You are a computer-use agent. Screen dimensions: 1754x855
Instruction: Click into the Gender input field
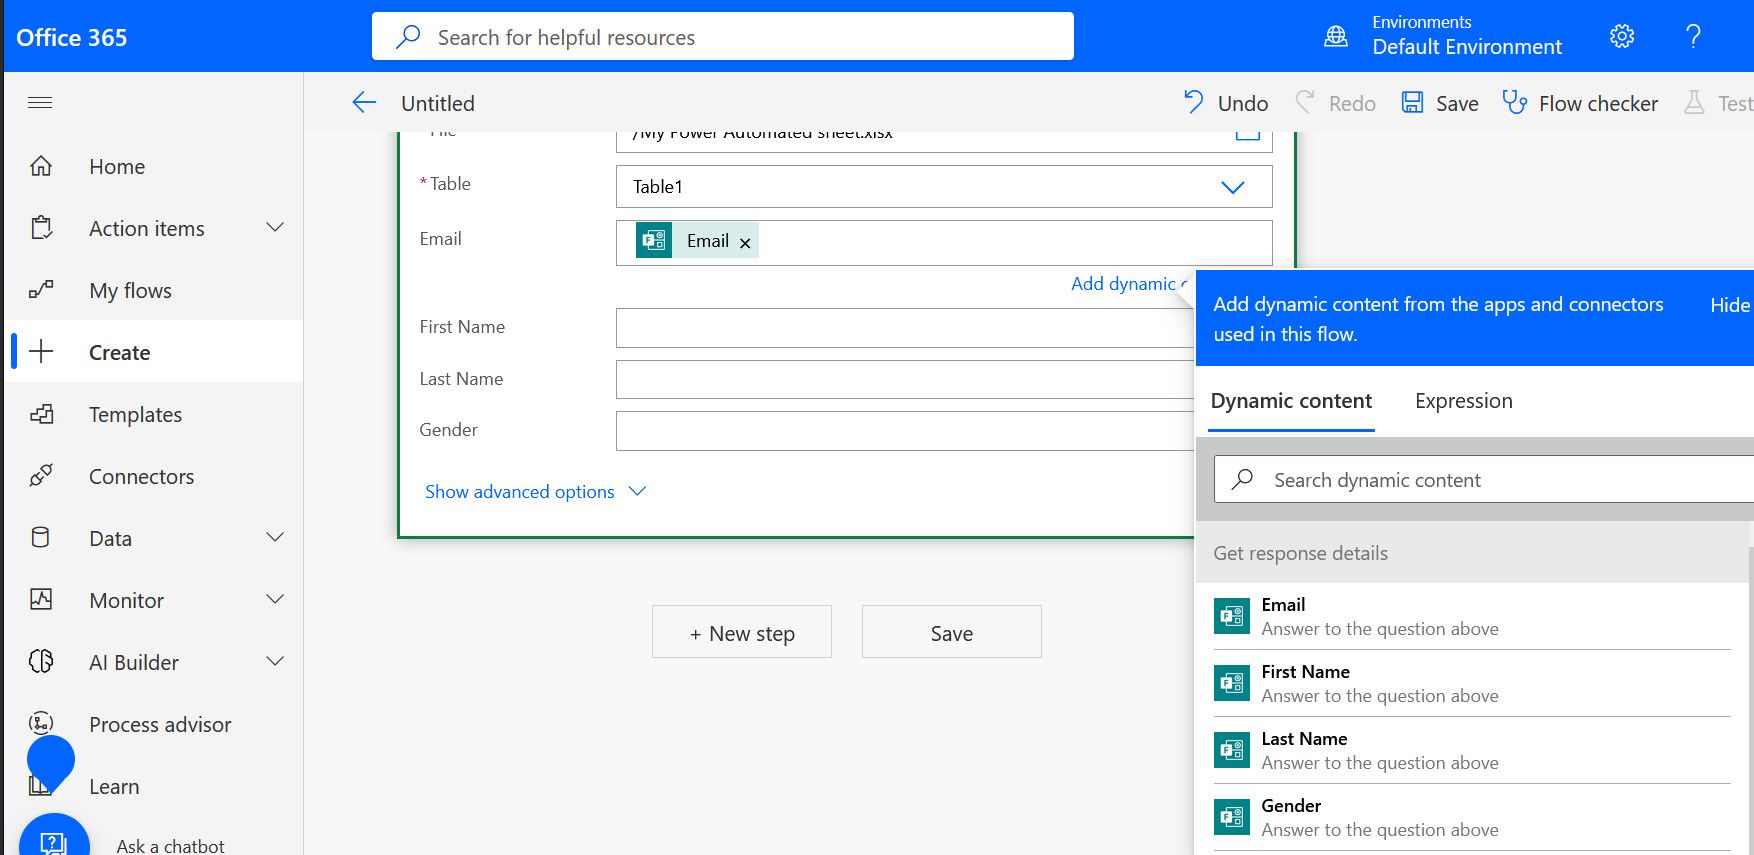click(x=905, y=431)
